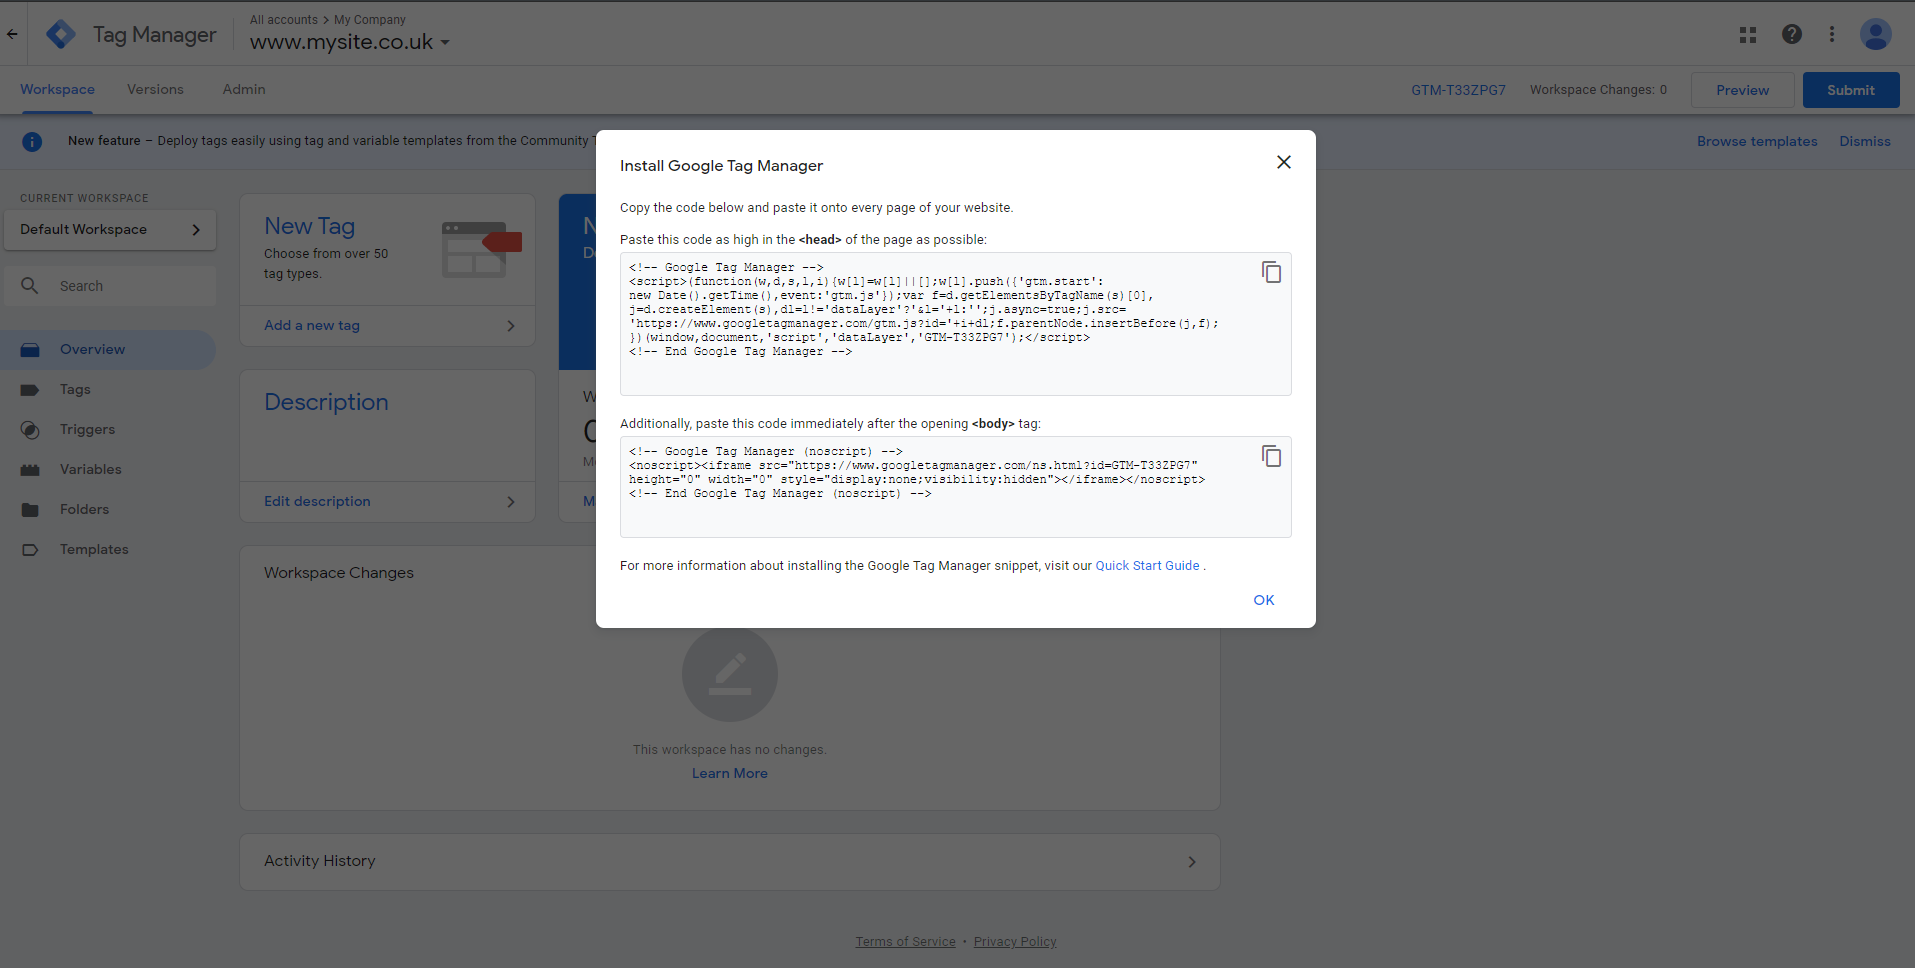Open the Terms of Service link
The image size is (1915, 968).
[905, 942]
